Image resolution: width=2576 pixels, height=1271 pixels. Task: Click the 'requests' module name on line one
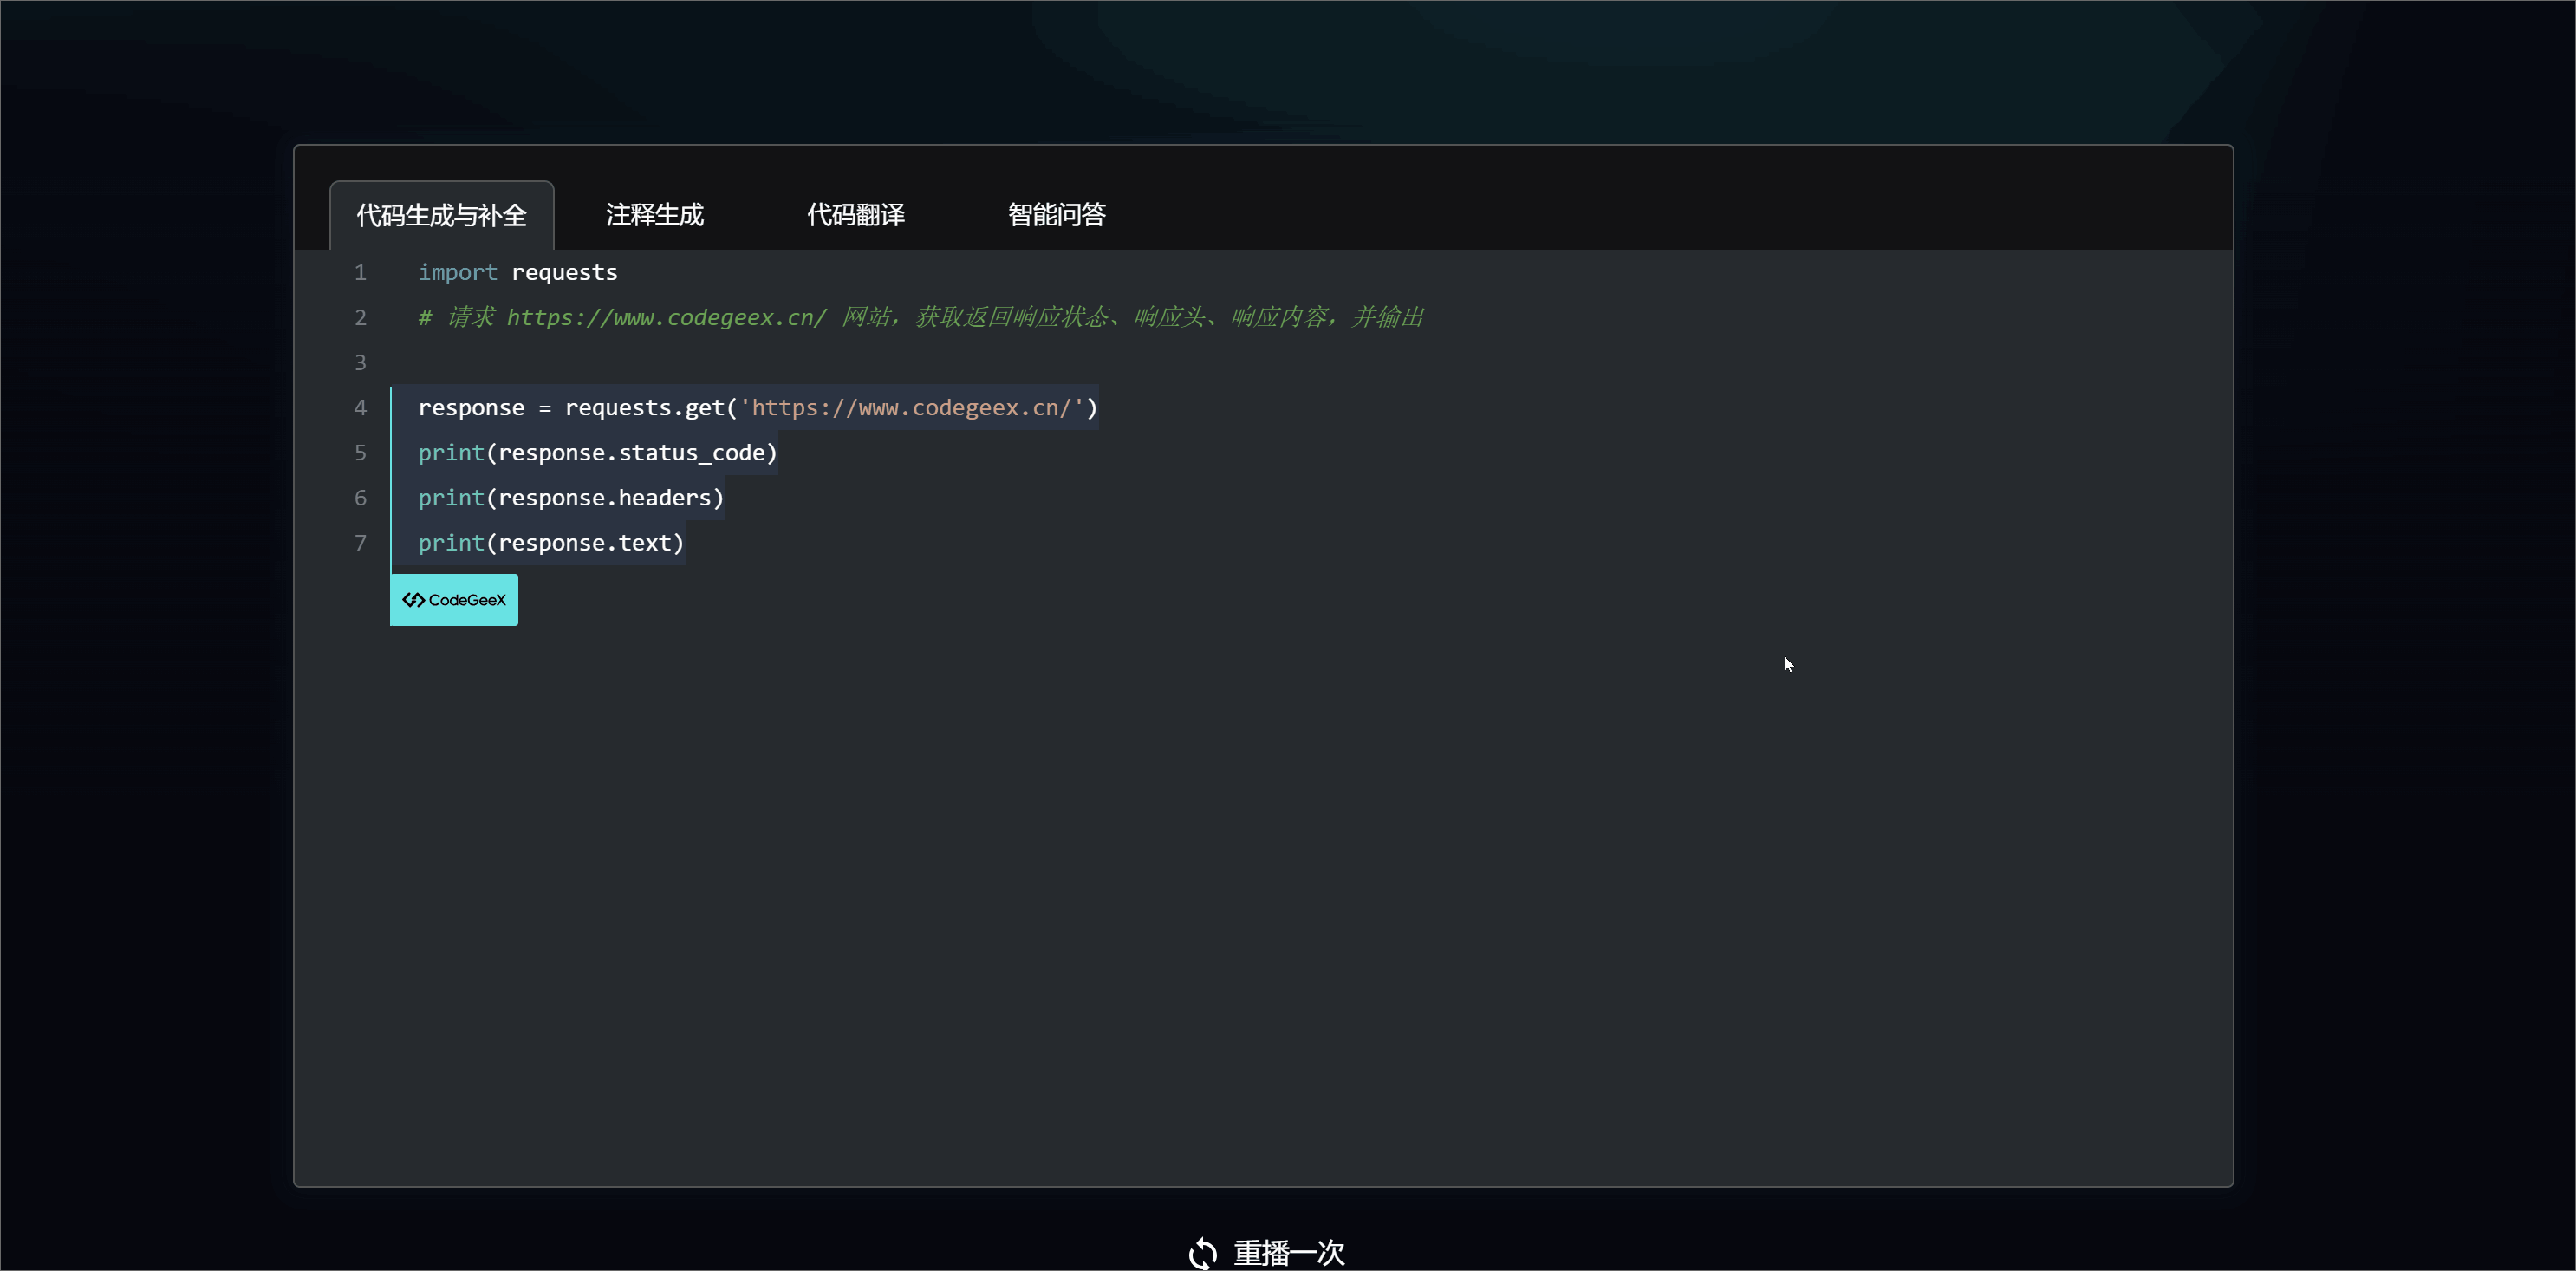(564, 273)
